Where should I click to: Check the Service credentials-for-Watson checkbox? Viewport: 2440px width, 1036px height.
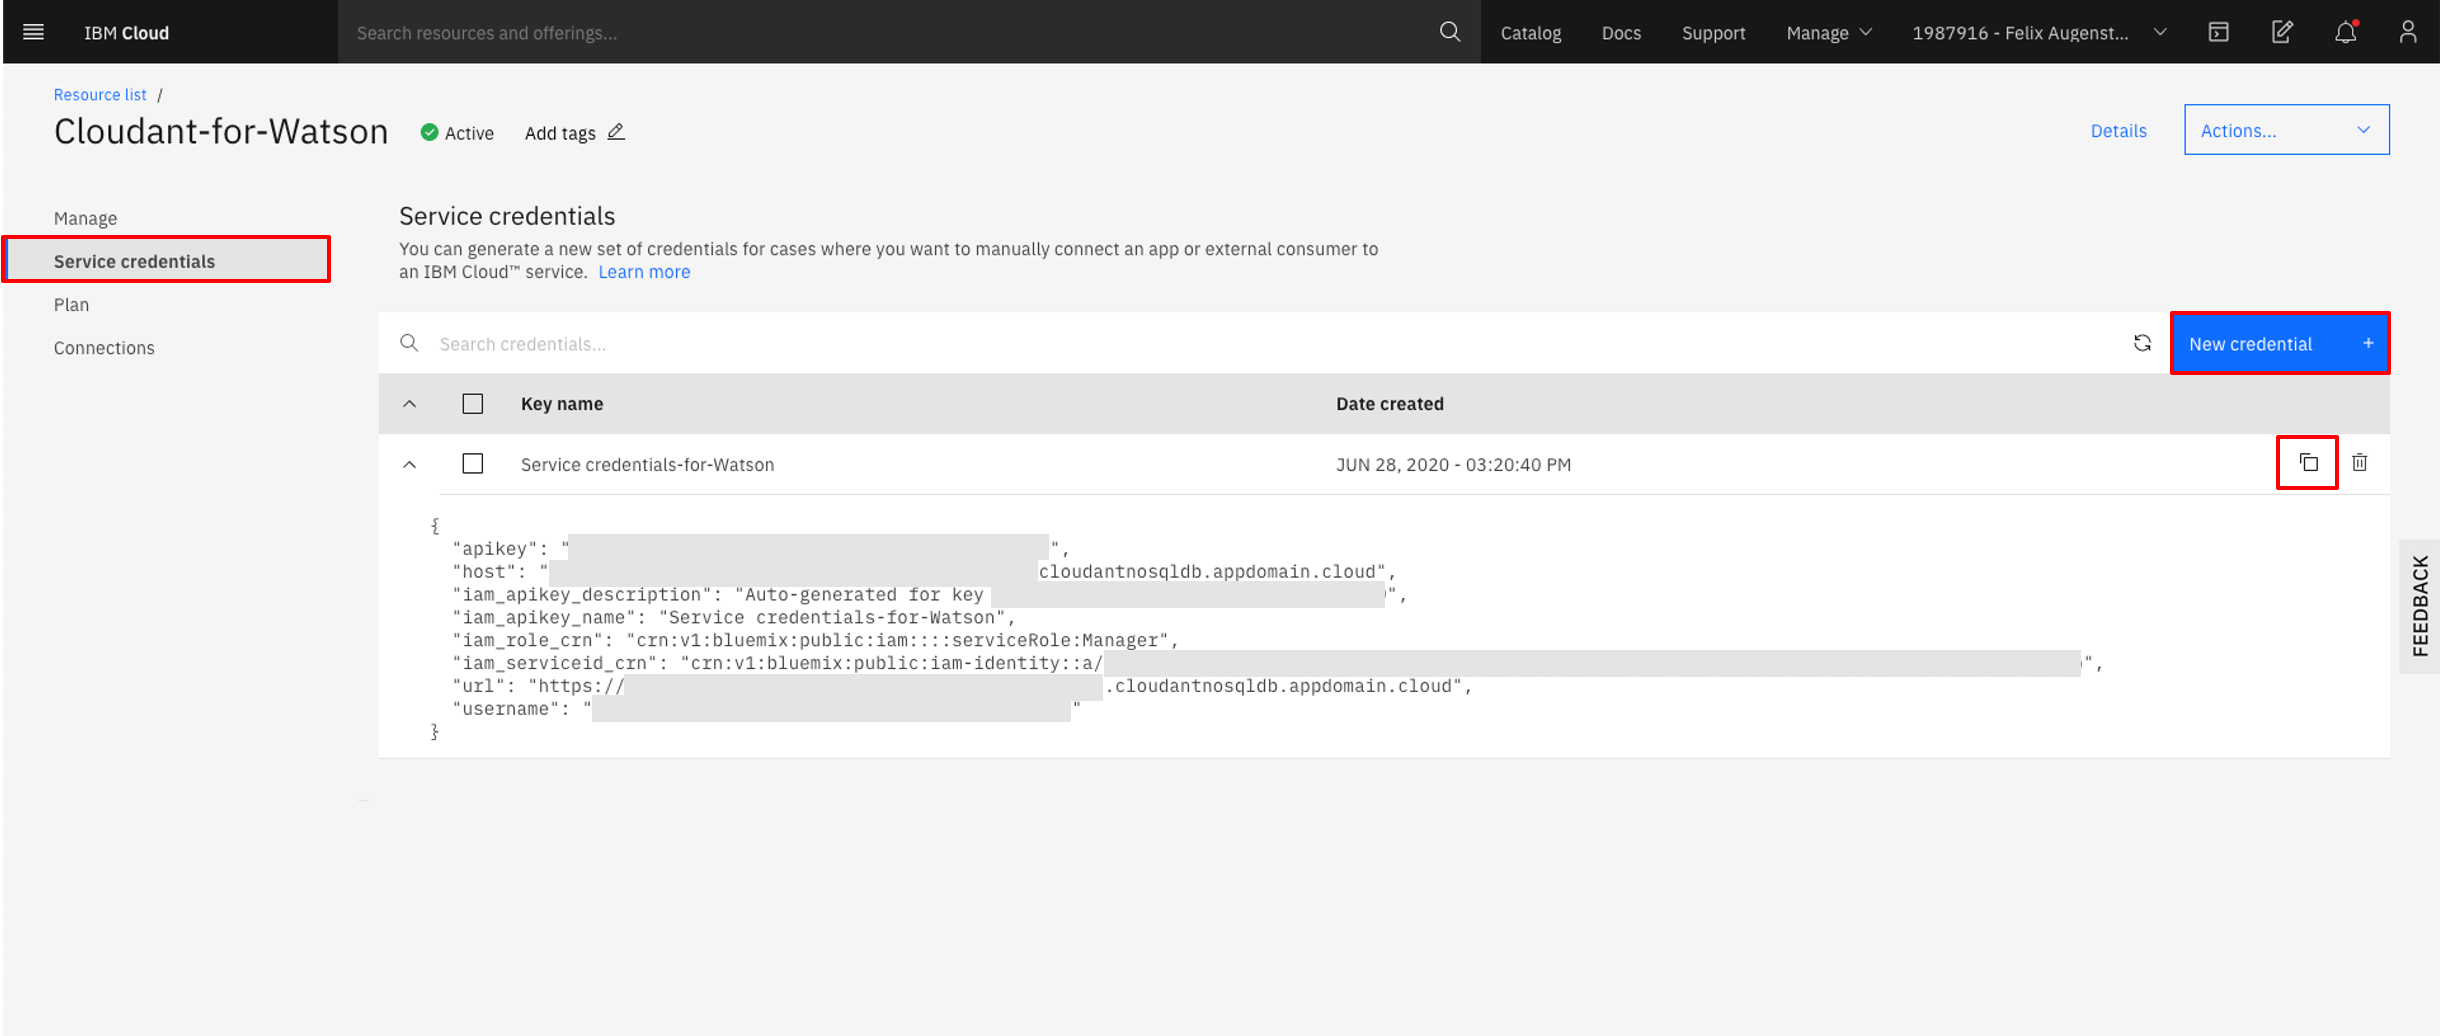pyautogui.click(x=473, y=463)
